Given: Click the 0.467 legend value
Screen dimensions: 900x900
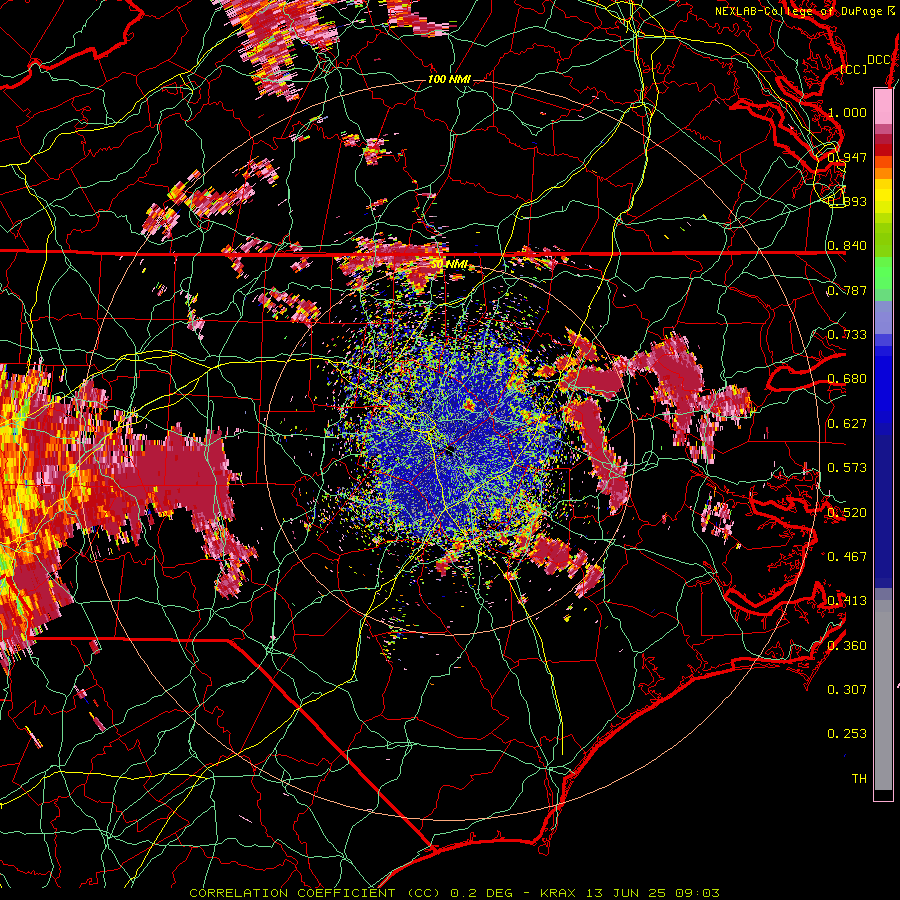Looking at the screenshot, I should pos(847,556).
